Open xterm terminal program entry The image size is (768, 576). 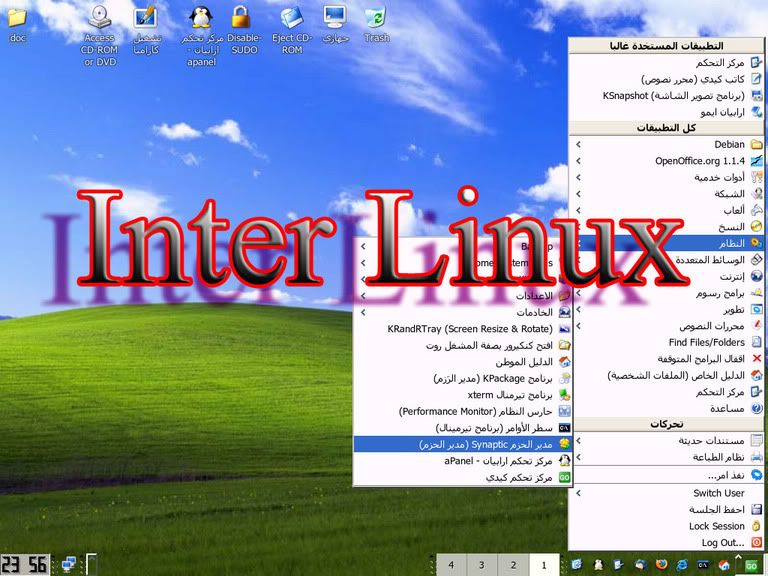[463, 395]
